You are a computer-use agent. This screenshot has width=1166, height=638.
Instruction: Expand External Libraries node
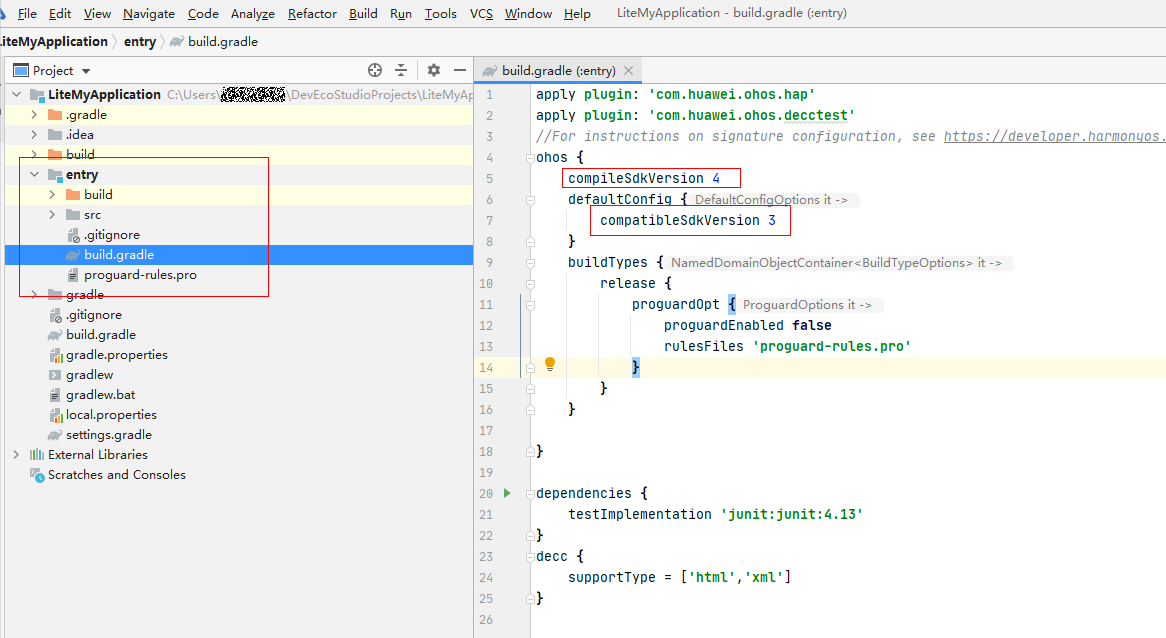pos(16,454)
